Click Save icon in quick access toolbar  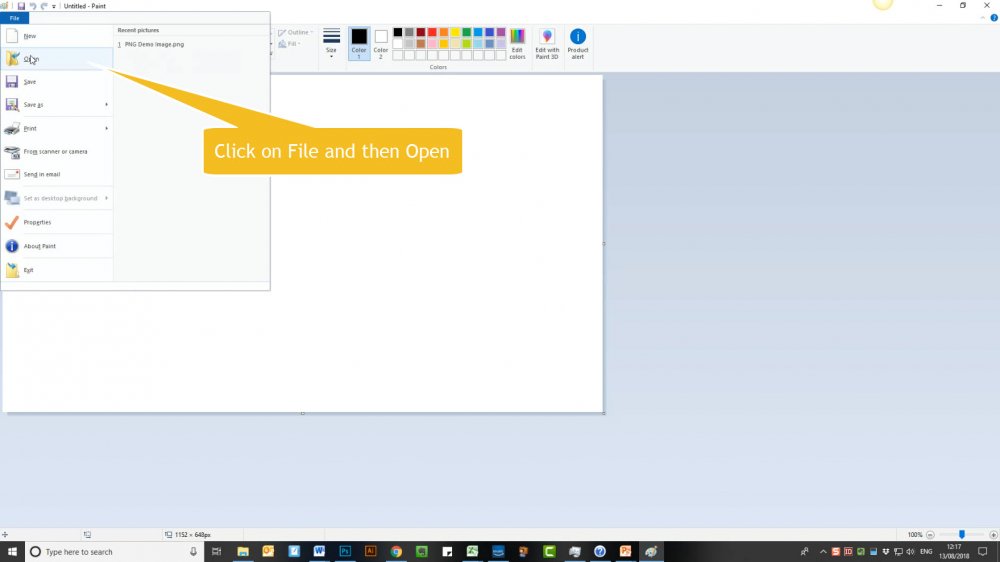point(21,6)
